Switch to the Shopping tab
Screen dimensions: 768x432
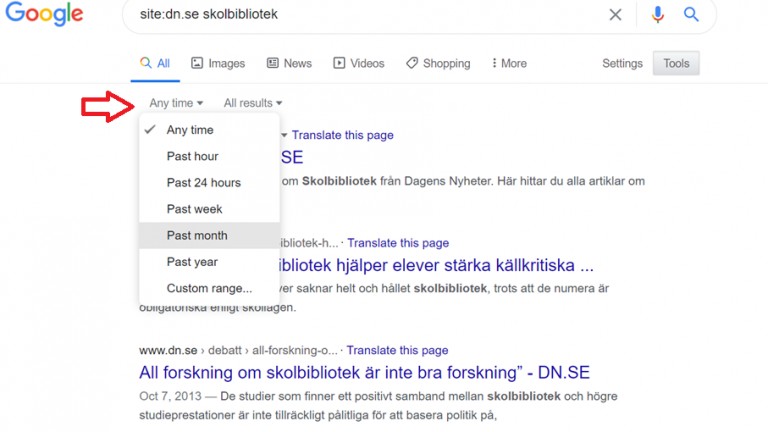438,64
